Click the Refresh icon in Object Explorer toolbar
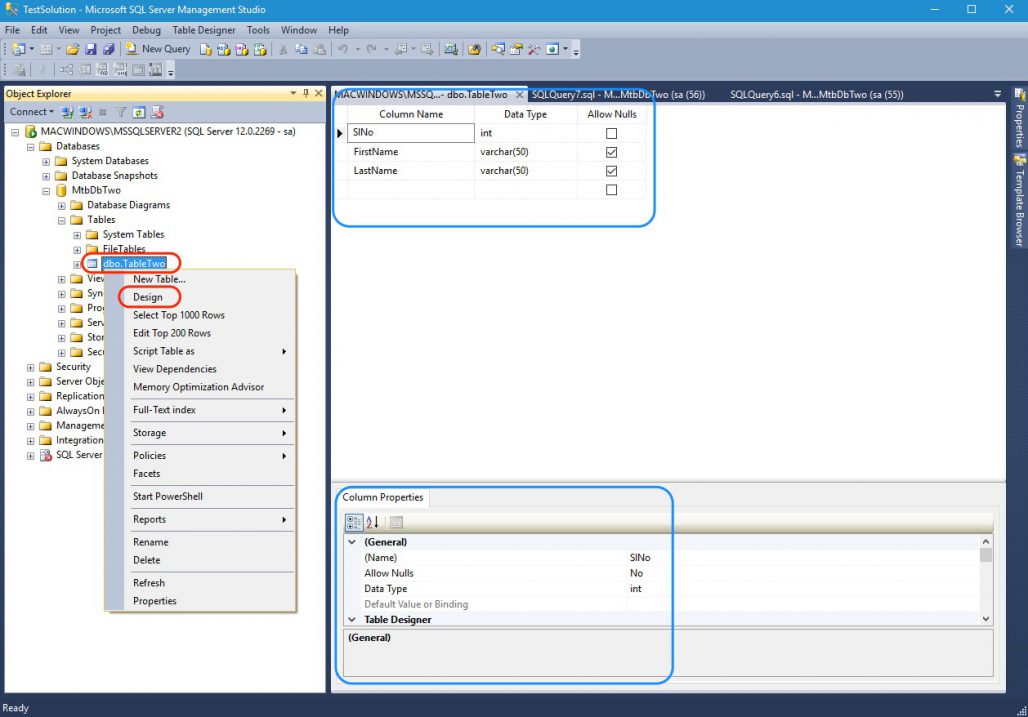This screenshot has height=717, width=1028. tap(139, 112)
